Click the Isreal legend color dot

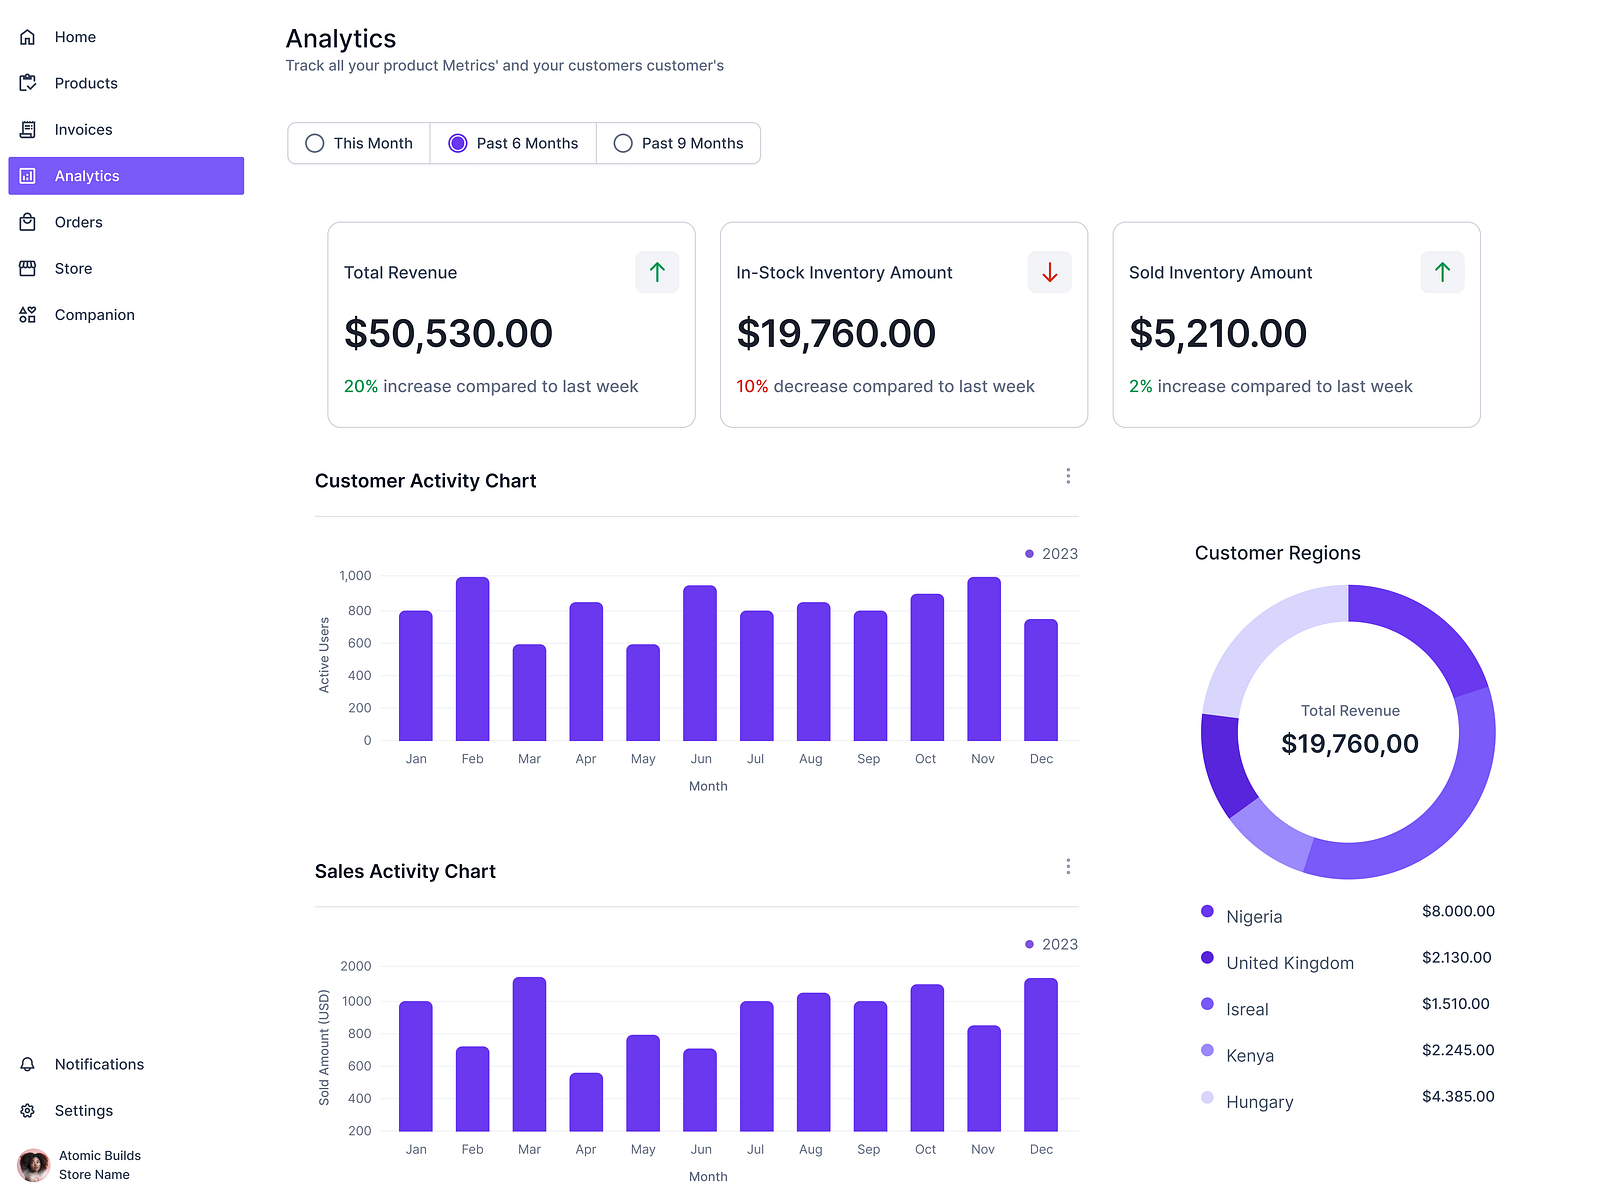pyautogui.click(x=1207, y=1004)
